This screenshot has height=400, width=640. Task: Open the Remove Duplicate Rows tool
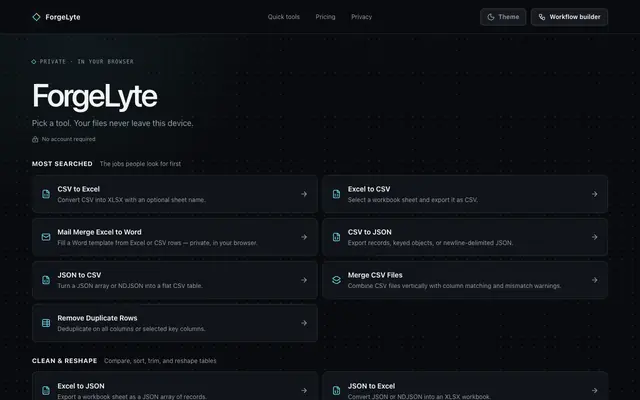coord(175,323)
